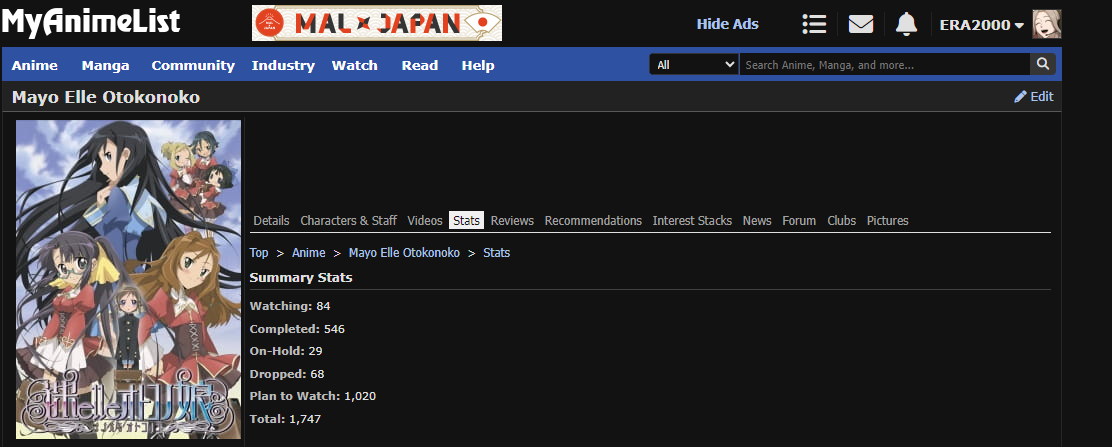Viewport: 1112px width, 447px height.
Task: Open the notifications bell icon
Action: click(x=906, y=24)
